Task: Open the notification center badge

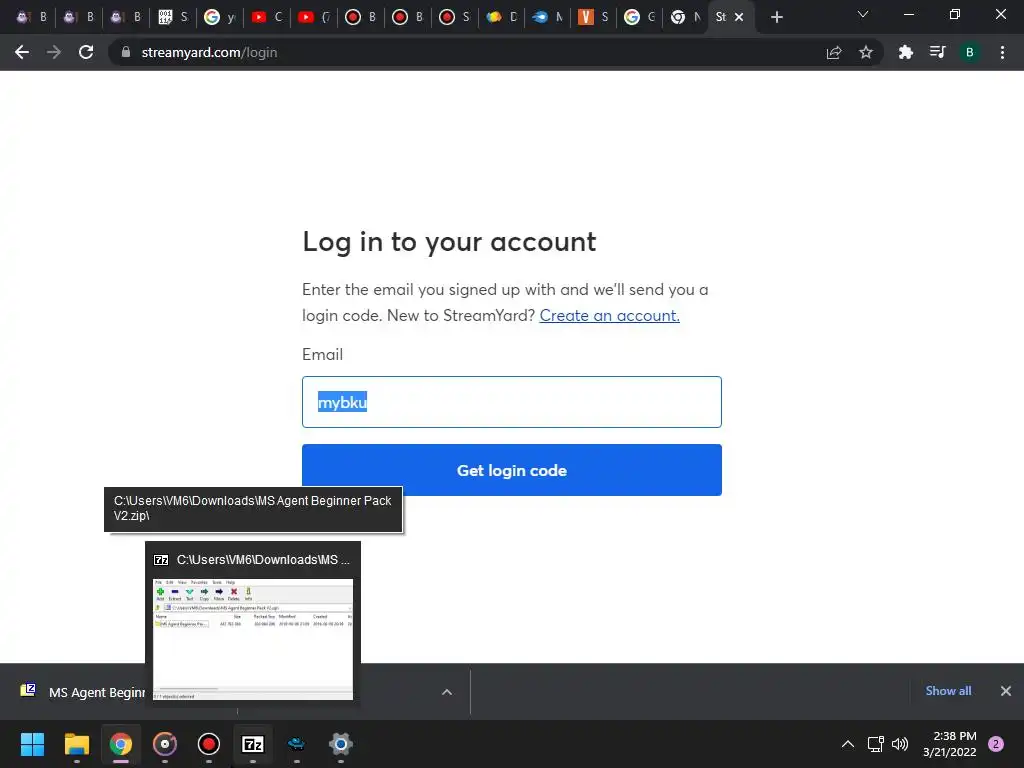Action: point(996,744)
